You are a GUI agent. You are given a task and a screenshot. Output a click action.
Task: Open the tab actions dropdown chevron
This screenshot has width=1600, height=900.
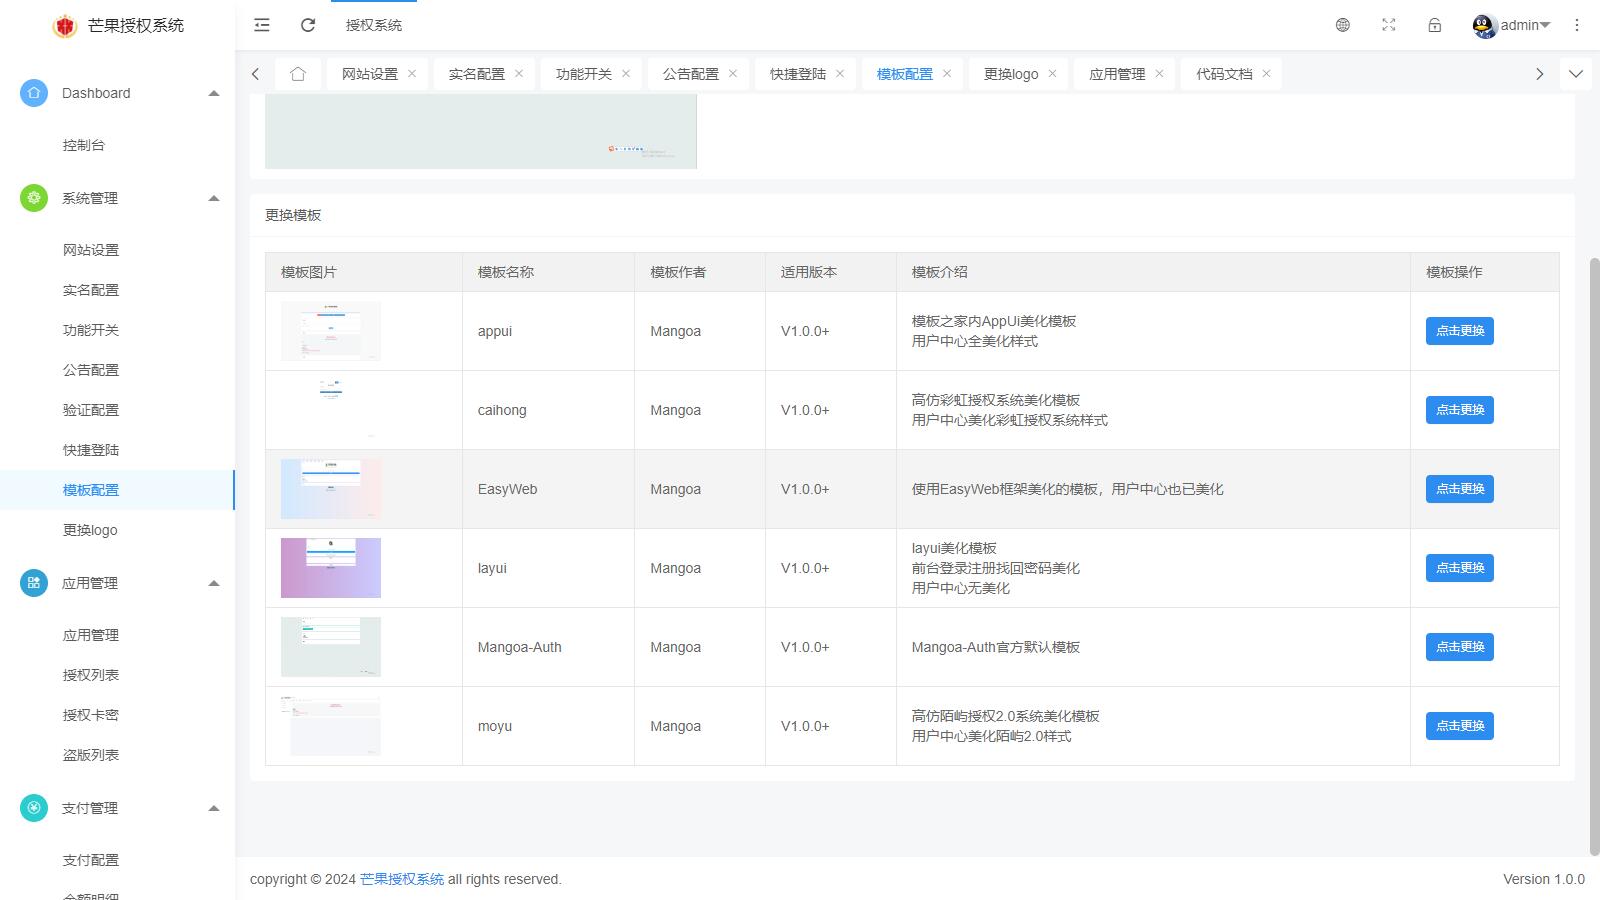pos(1576,74)
